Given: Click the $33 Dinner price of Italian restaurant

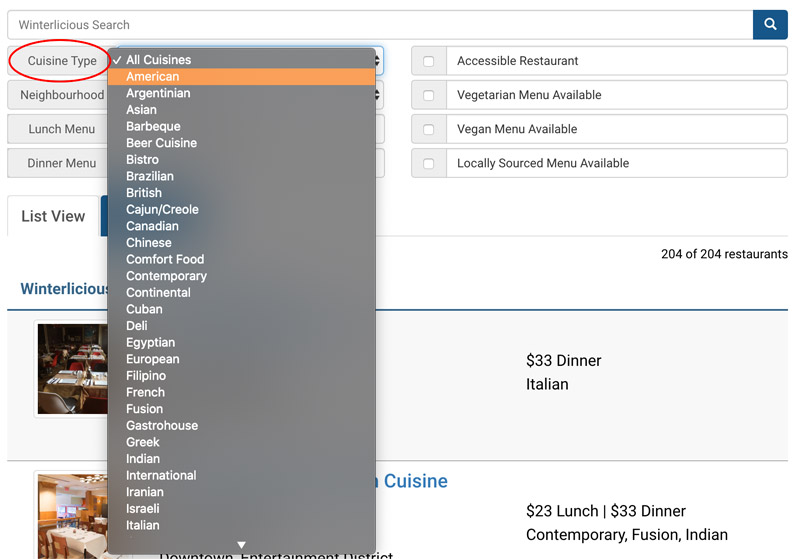Looking at the screenshot, I should [563, 361].
